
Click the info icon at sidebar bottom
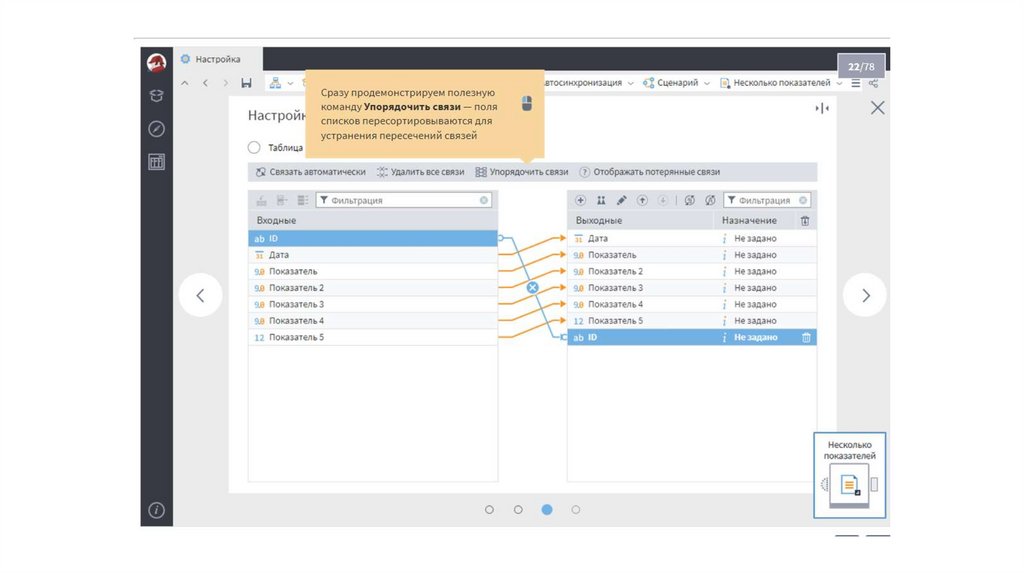(x=156, y=510)
